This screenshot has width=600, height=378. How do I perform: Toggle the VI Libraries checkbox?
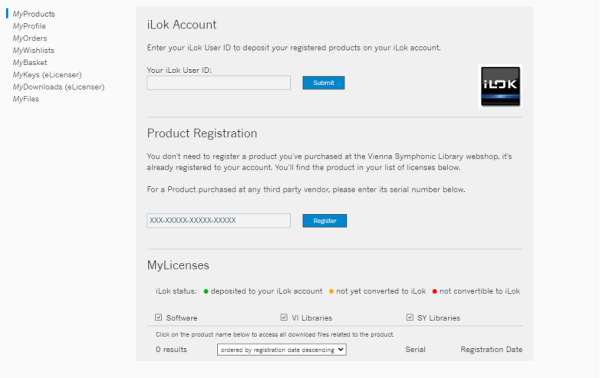(284, 317)
